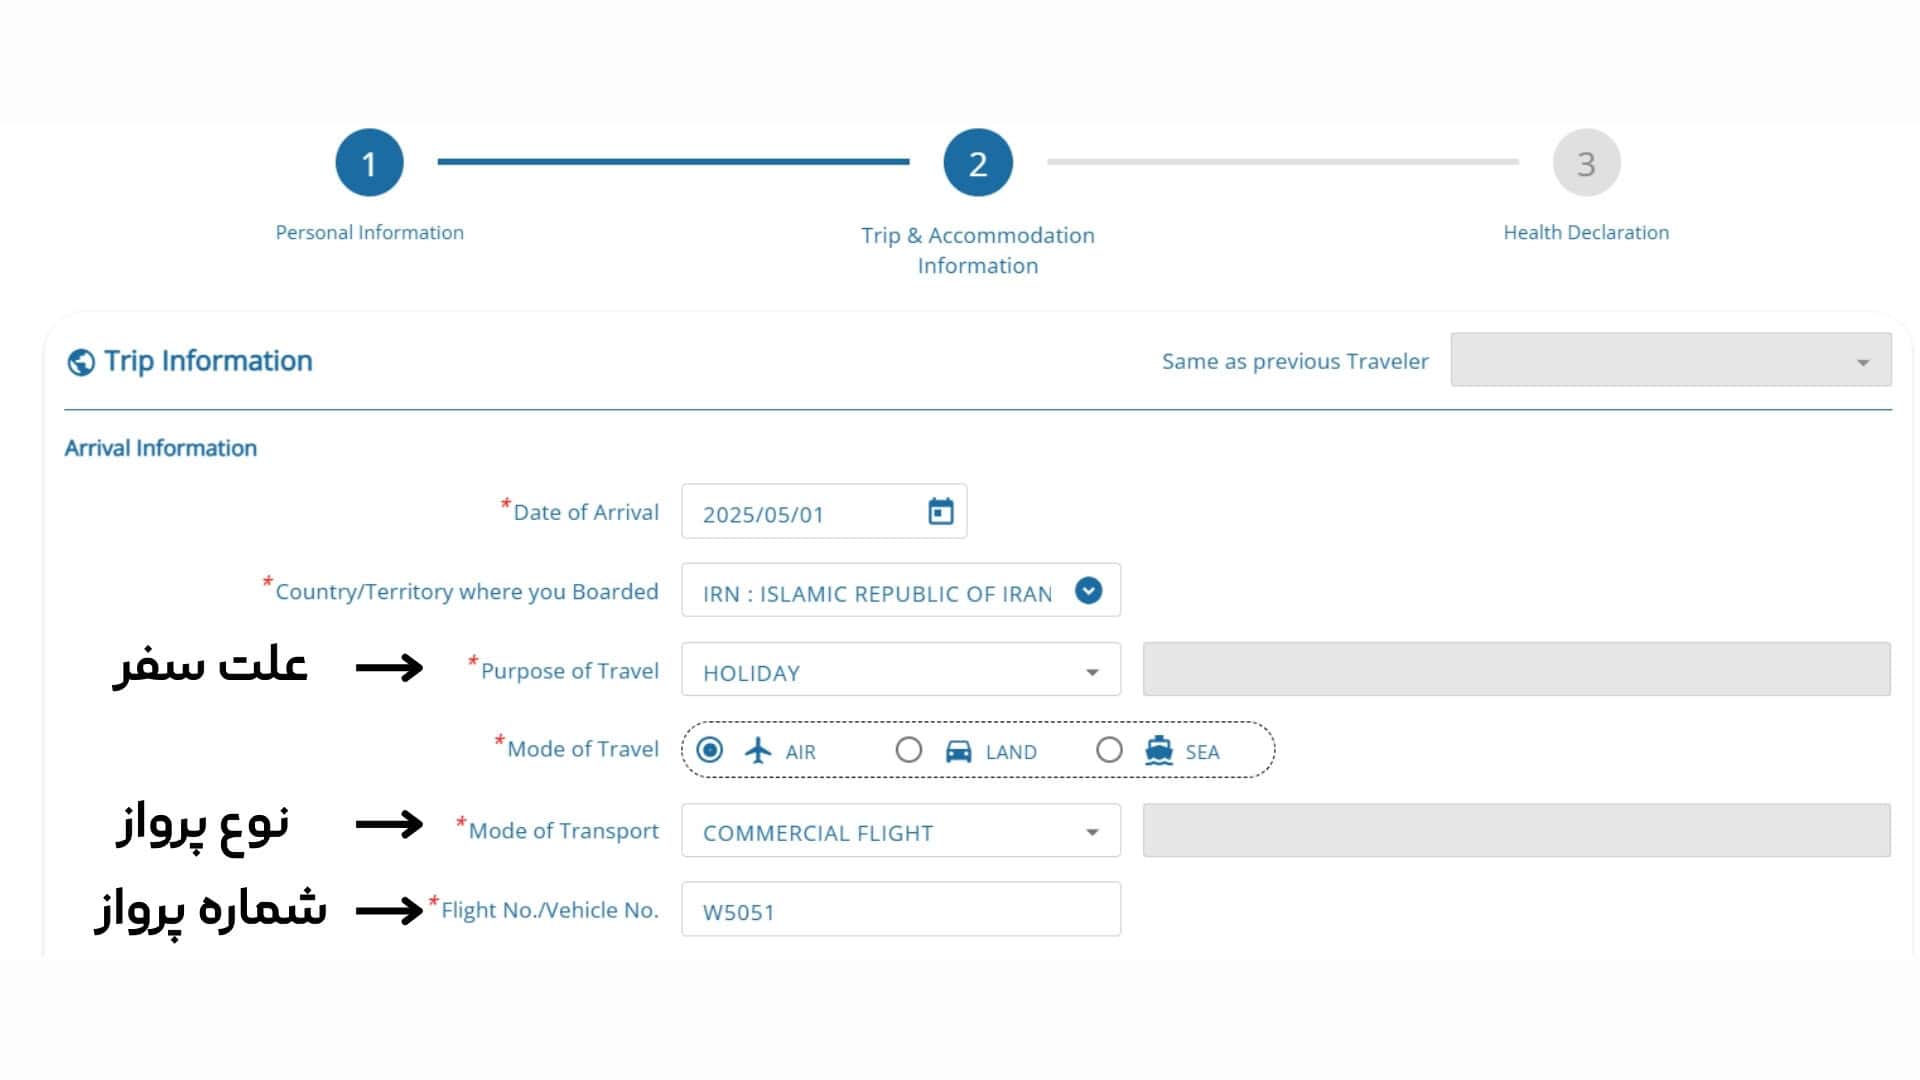Select the AIR radio button
The width and height of the screenshot is (1920, 1080).
pyautogui.click(x=709, y=750)
